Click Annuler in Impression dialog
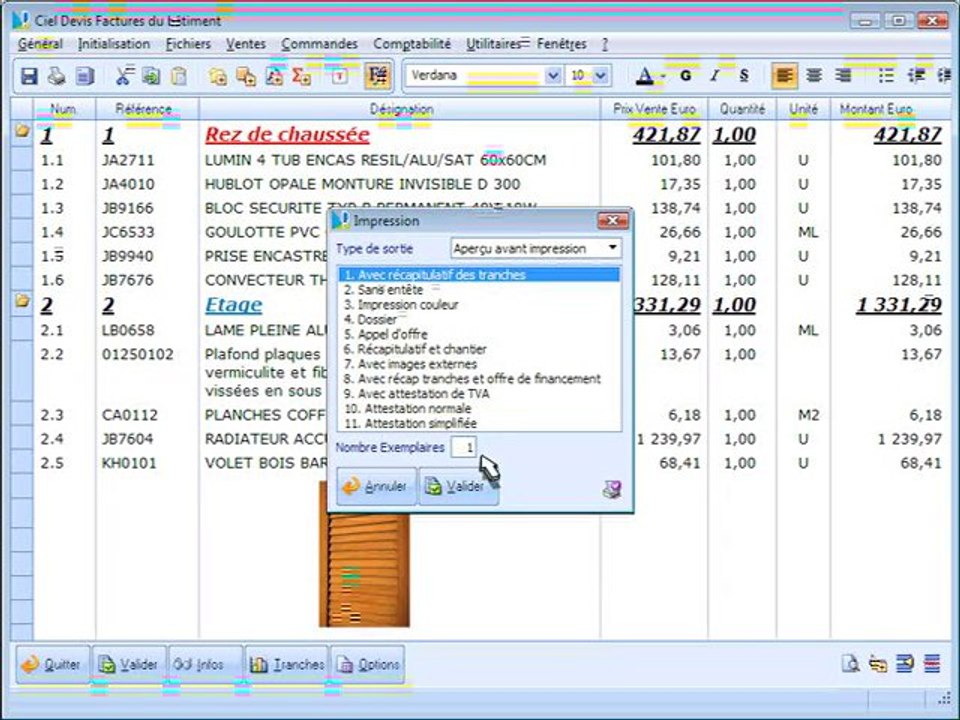This screenshot has width=960, height=720. coord(377,487)
